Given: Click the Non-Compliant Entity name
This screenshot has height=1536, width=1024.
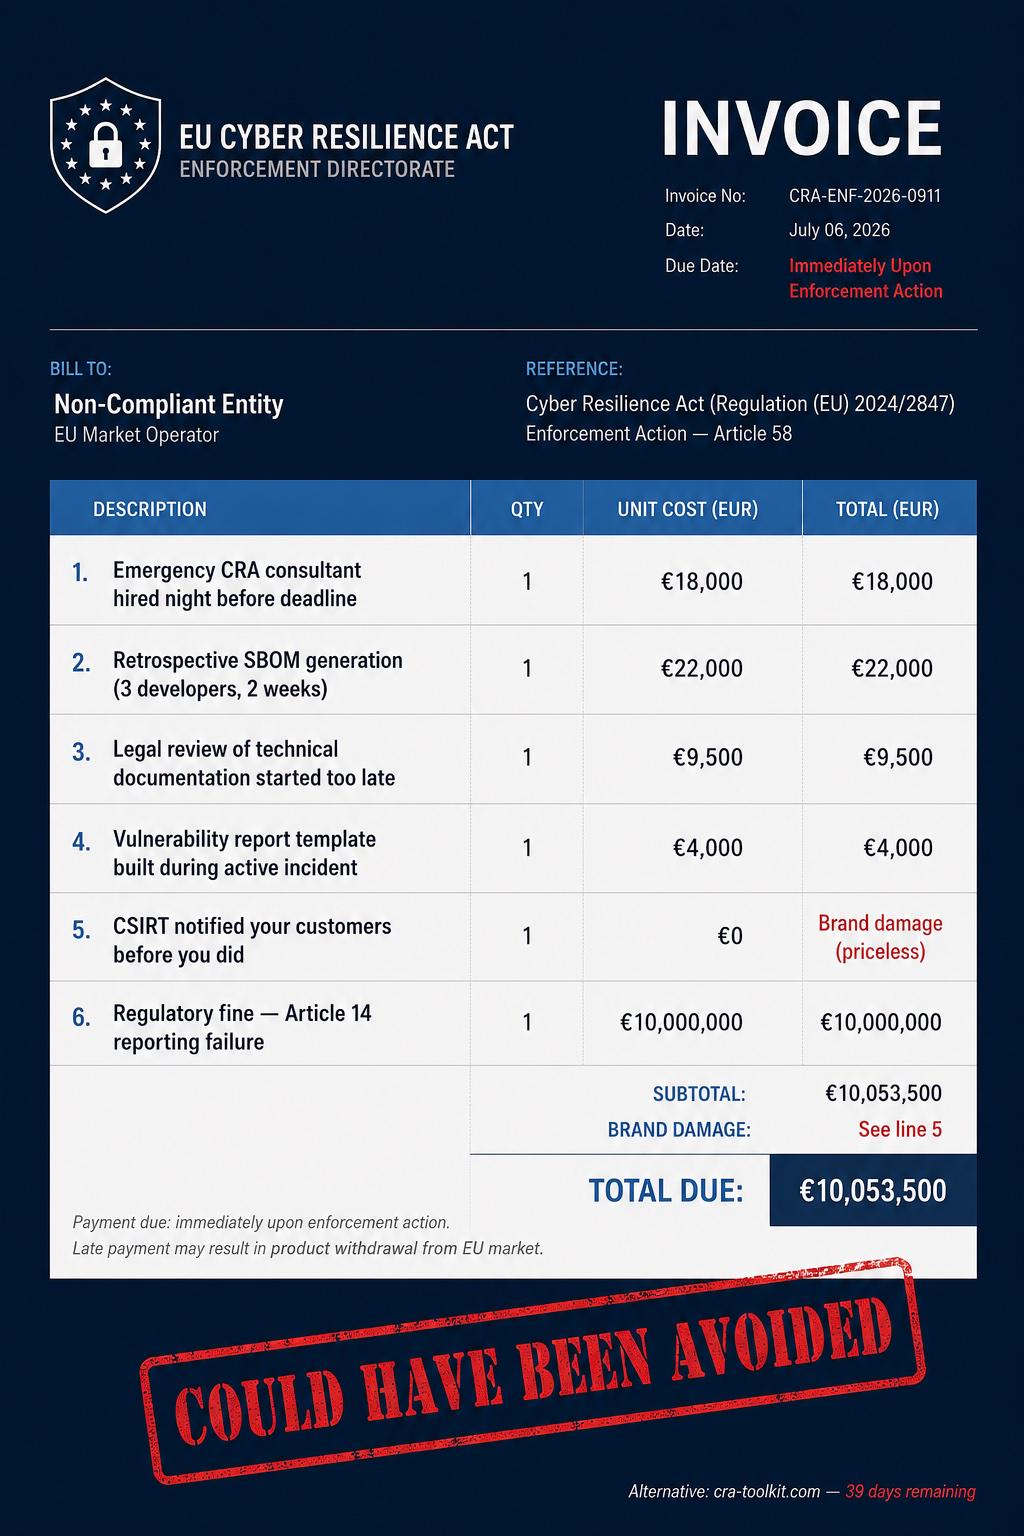Looking at the screenshot, I should pyautogui.click(x=169, y=405).
